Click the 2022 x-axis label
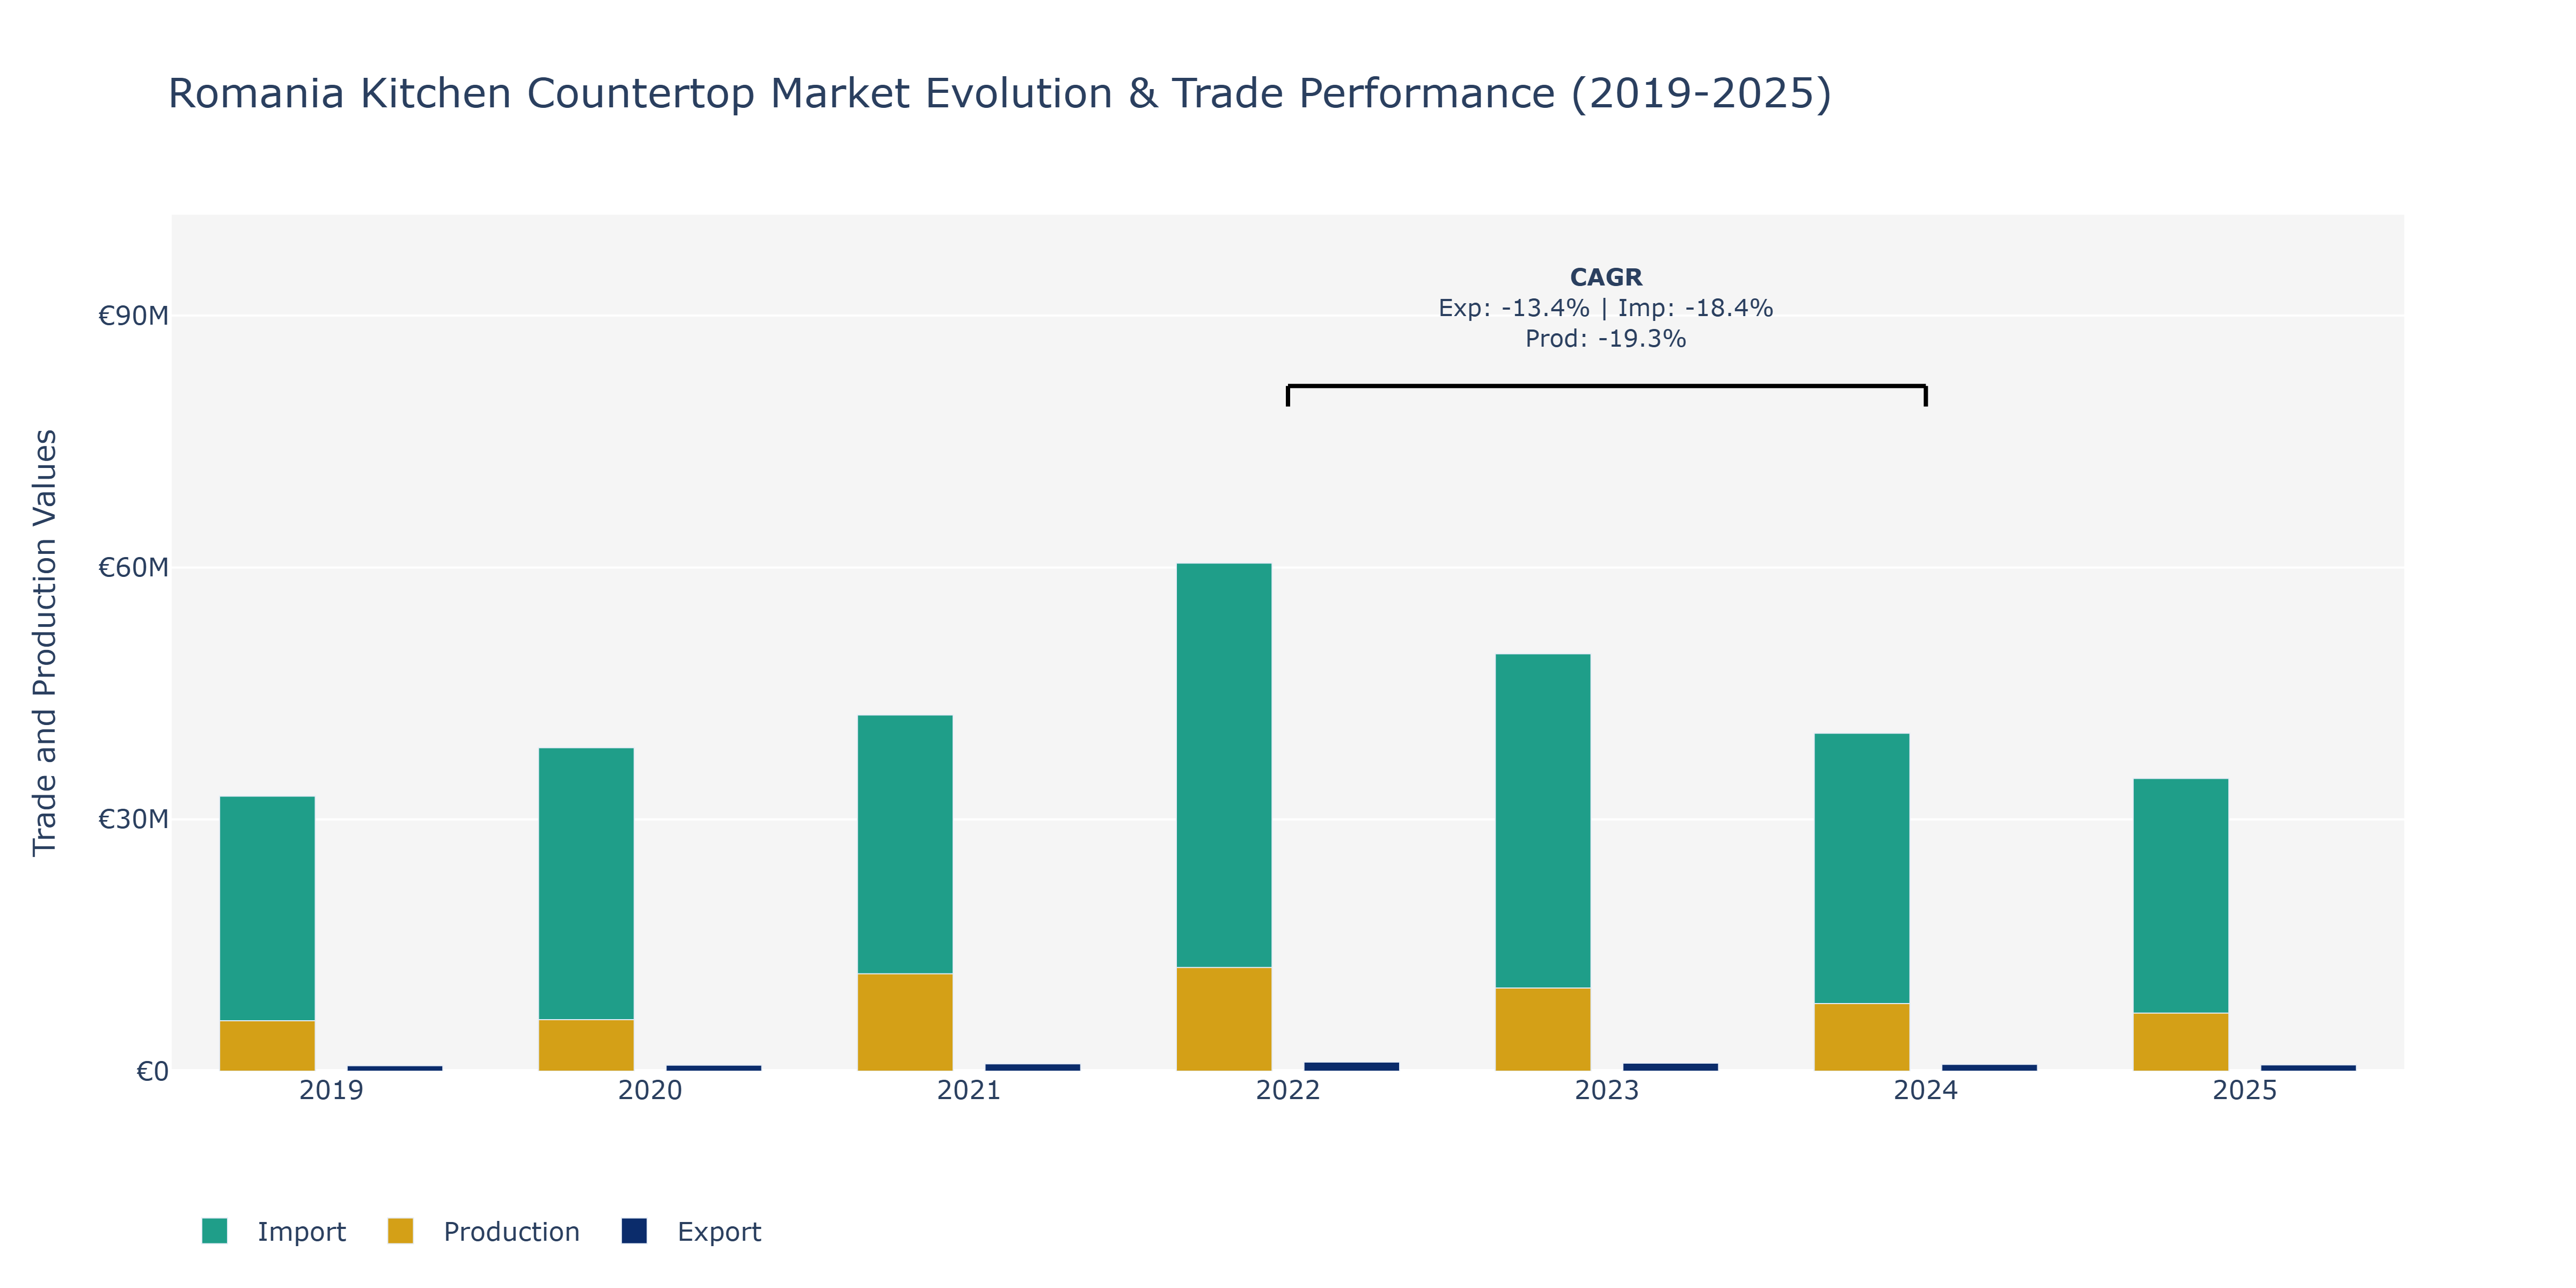The height and width of the screenshot is (1288, 2576). 1288,1090
